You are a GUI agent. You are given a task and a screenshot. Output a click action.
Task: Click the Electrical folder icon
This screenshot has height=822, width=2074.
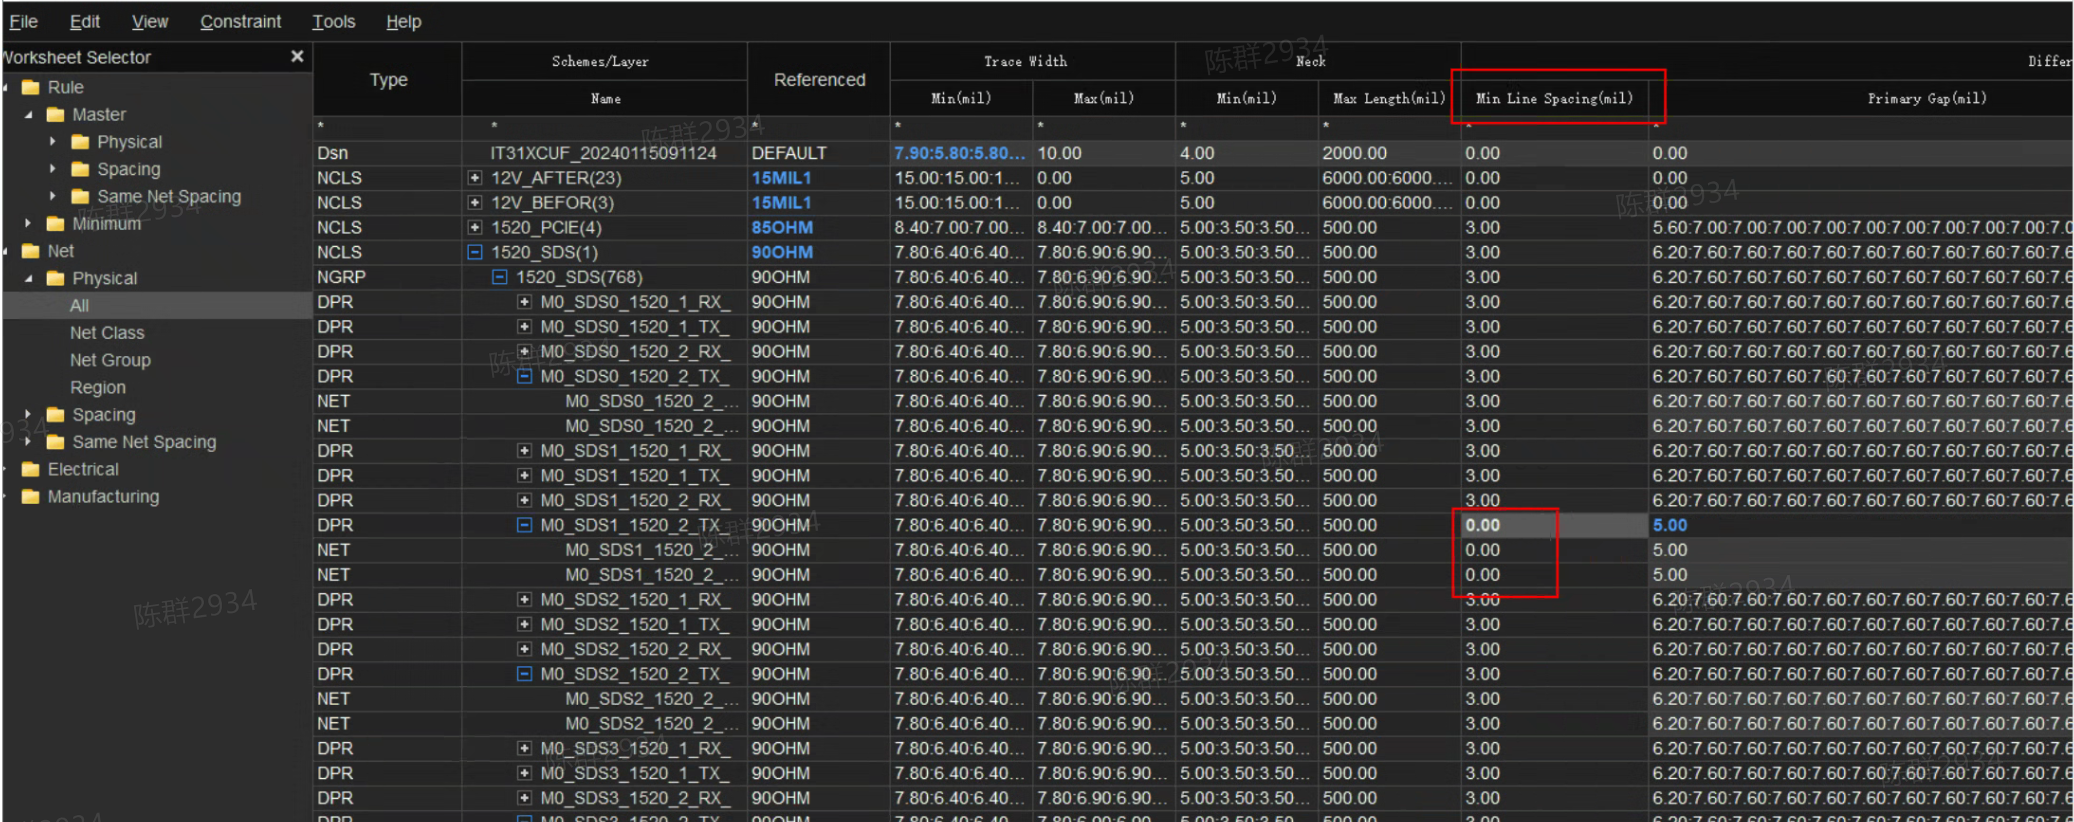click(31, 469)
